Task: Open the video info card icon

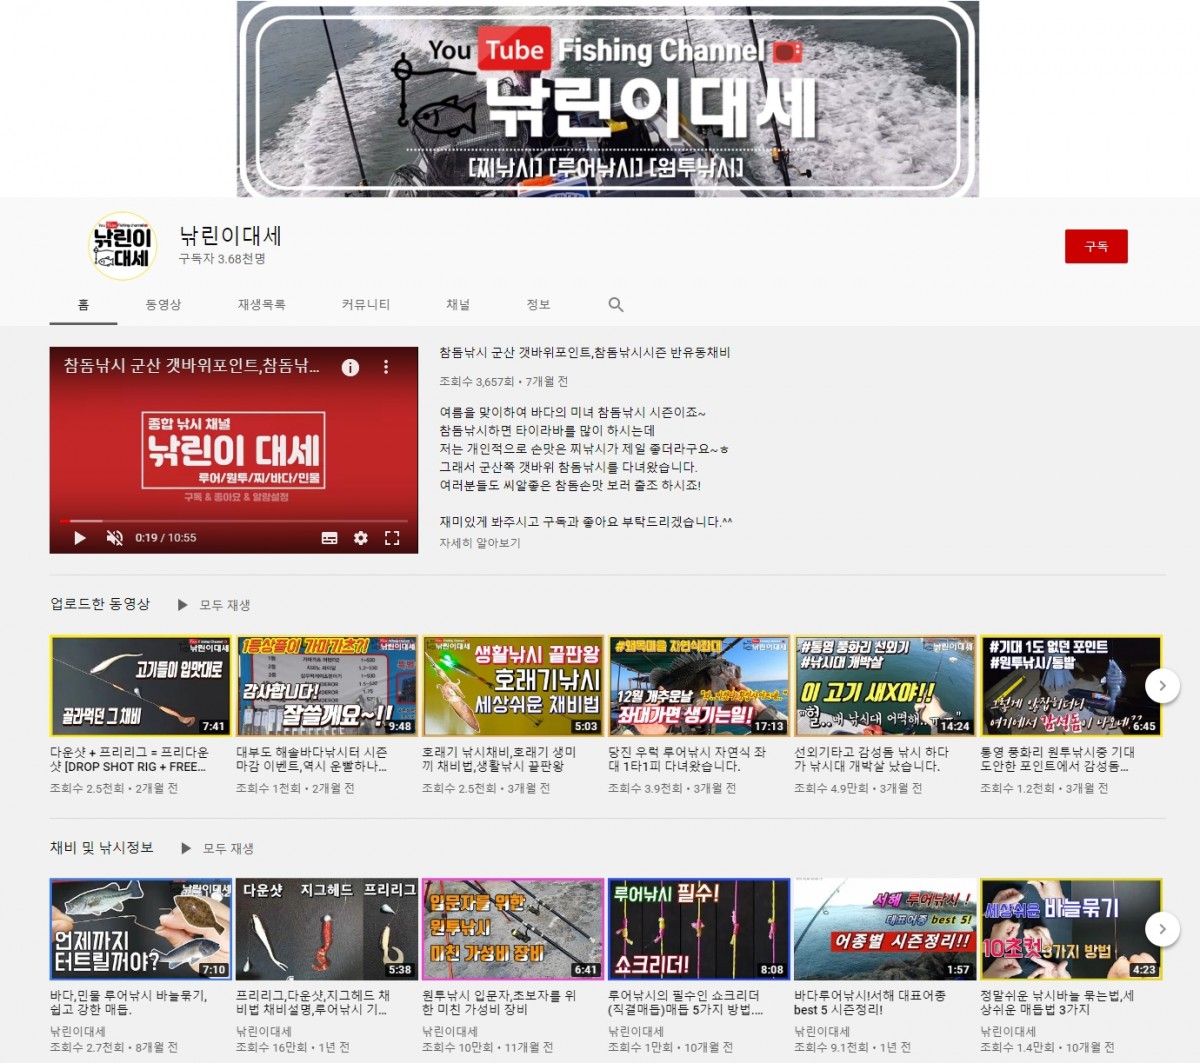Action: click(x=350, y=367)
